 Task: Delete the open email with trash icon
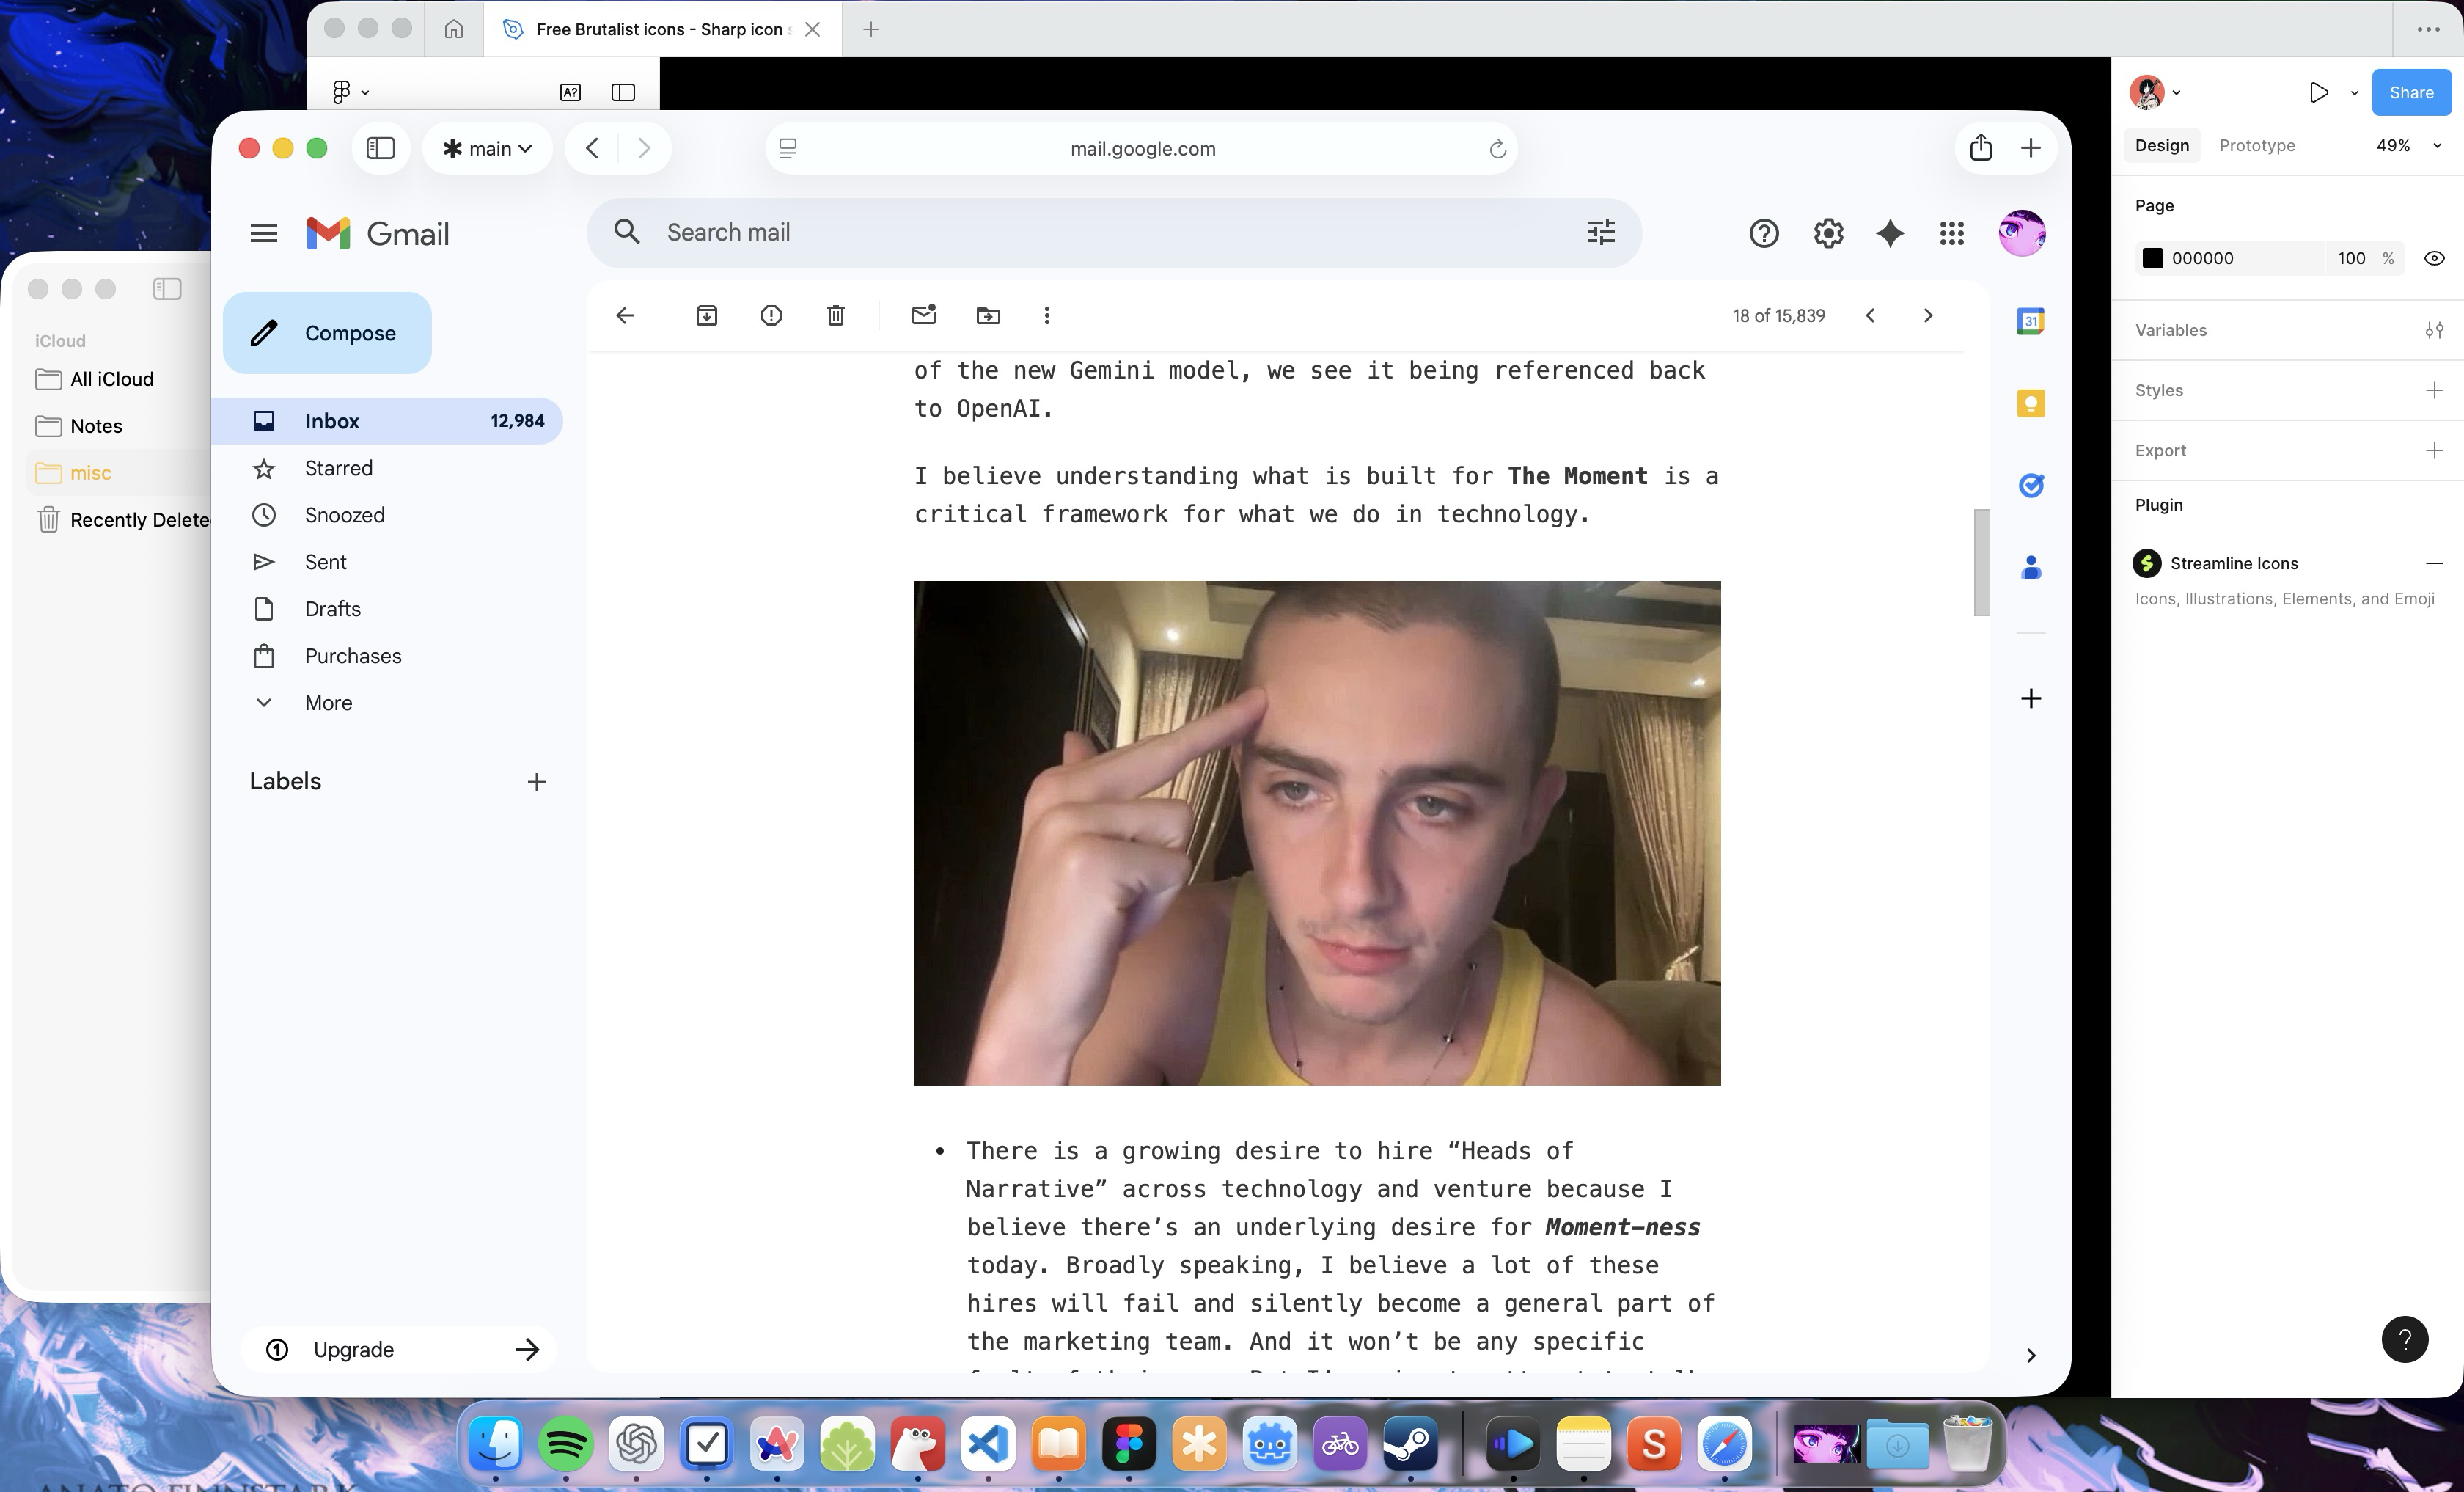pos(836,316)
